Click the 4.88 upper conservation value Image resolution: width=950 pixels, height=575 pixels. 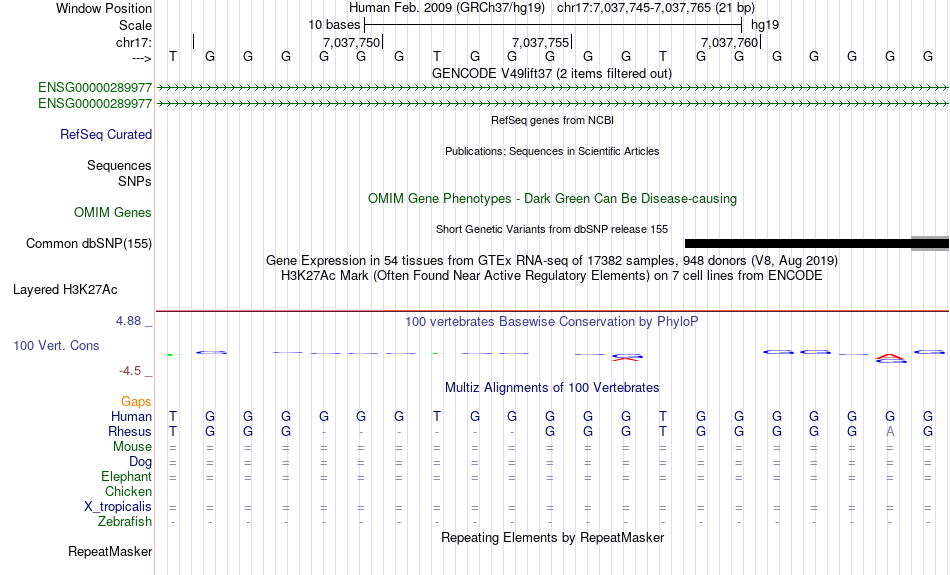tap(128, 321)
